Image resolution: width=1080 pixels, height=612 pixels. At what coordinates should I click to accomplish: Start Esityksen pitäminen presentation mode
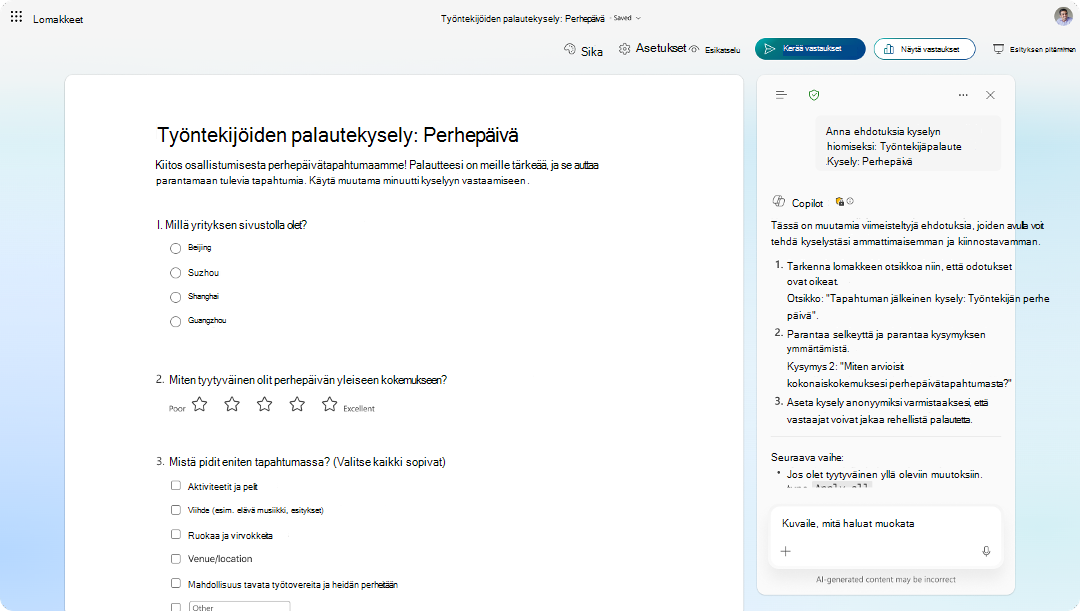[1034, 49]
